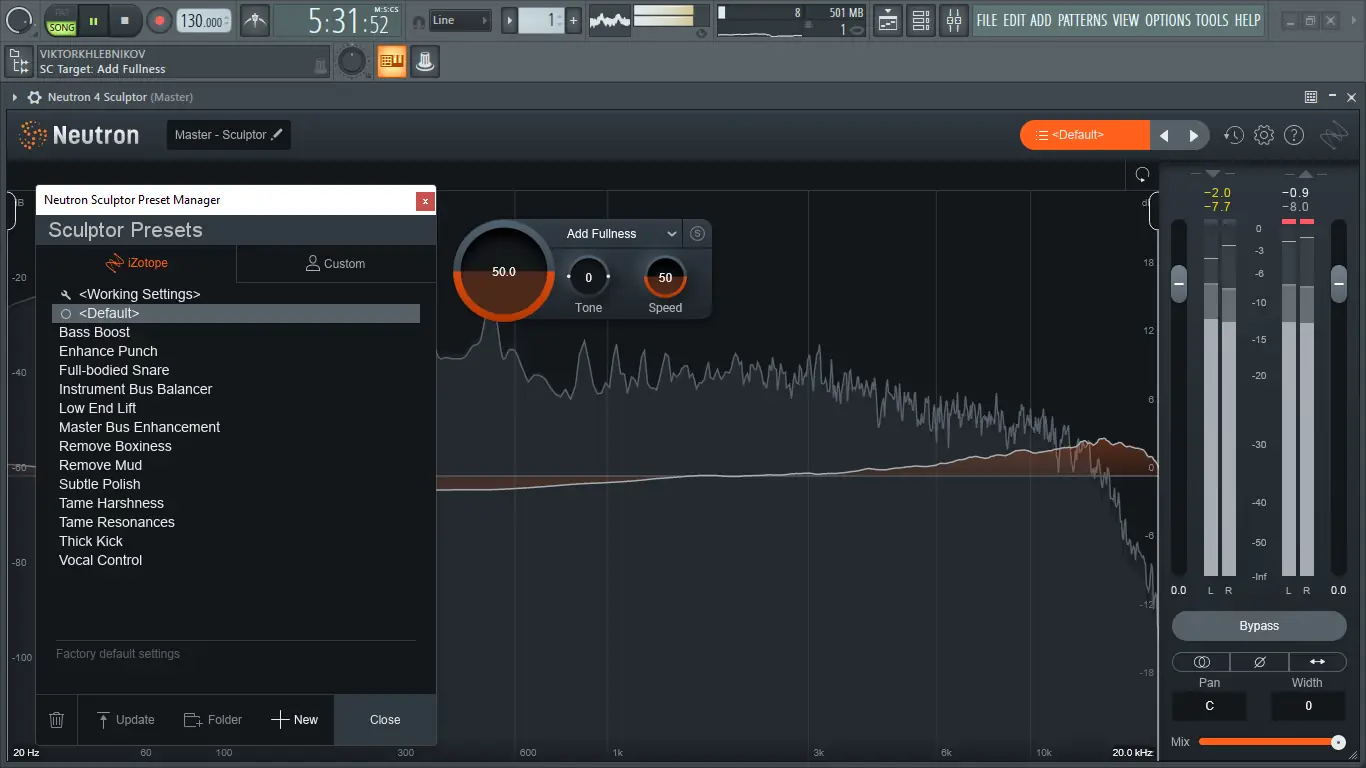Screen dimensions: 1366x768
Task: Open Neutron preset history icon
Action: 1233,134
